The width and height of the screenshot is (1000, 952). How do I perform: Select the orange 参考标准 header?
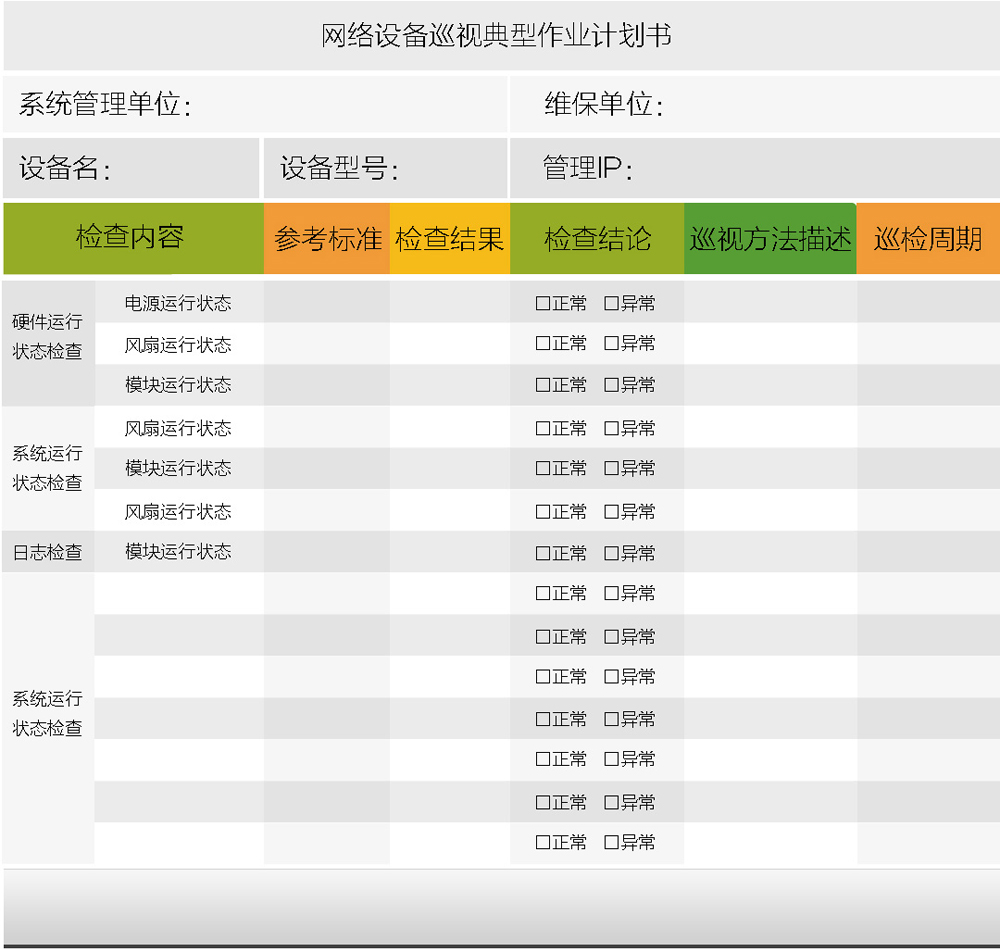[x=327, y=239]
